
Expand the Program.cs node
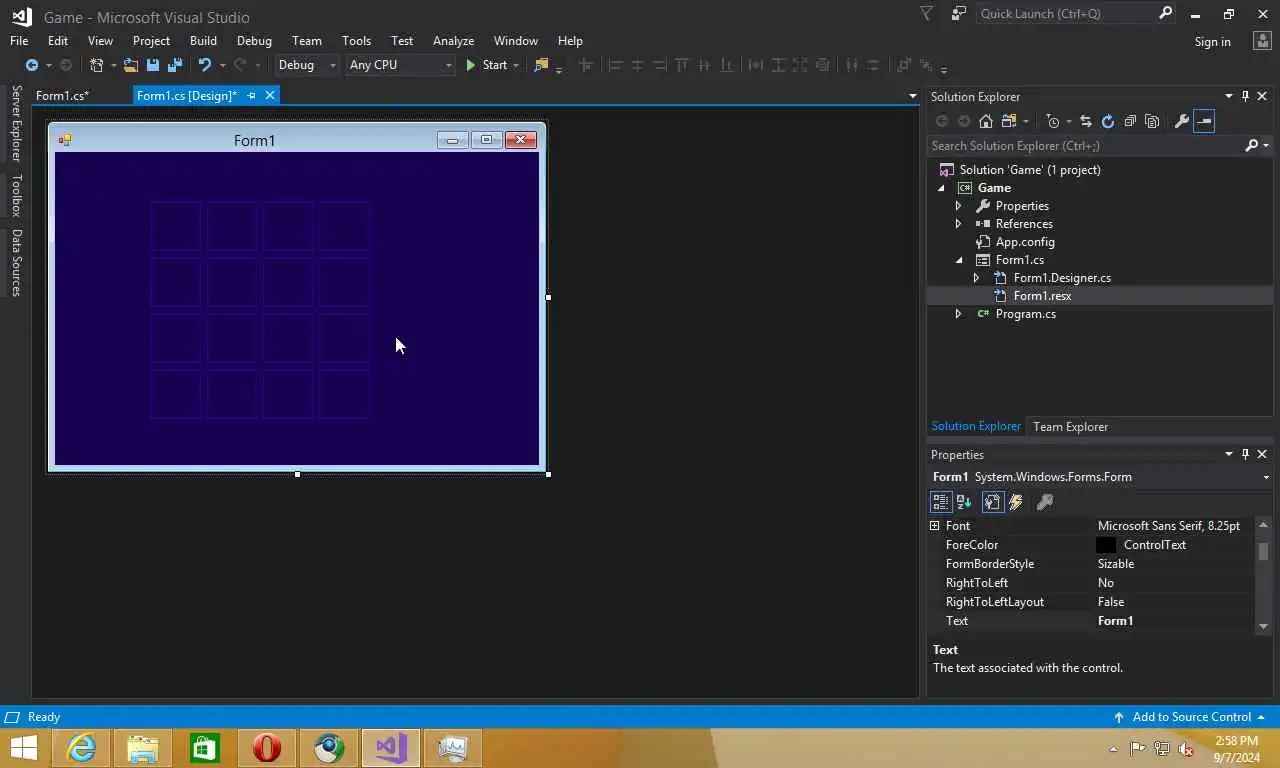[x=958, y=314]
